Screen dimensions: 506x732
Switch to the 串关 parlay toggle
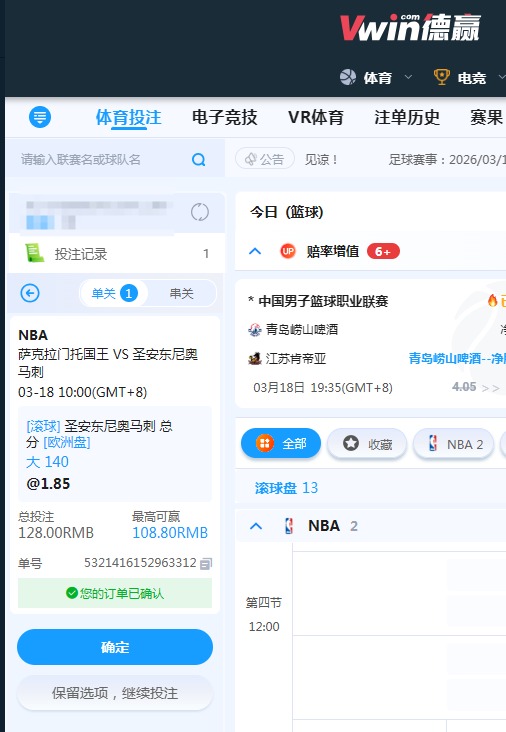[x=181, y=293]
